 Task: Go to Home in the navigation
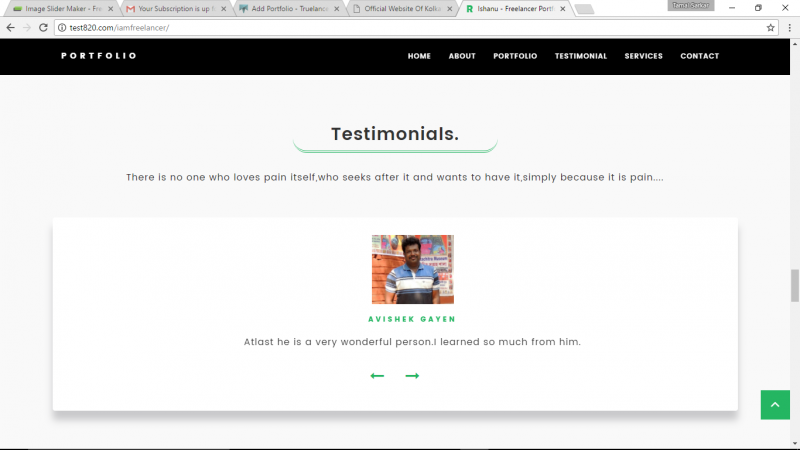coord(419,56)
